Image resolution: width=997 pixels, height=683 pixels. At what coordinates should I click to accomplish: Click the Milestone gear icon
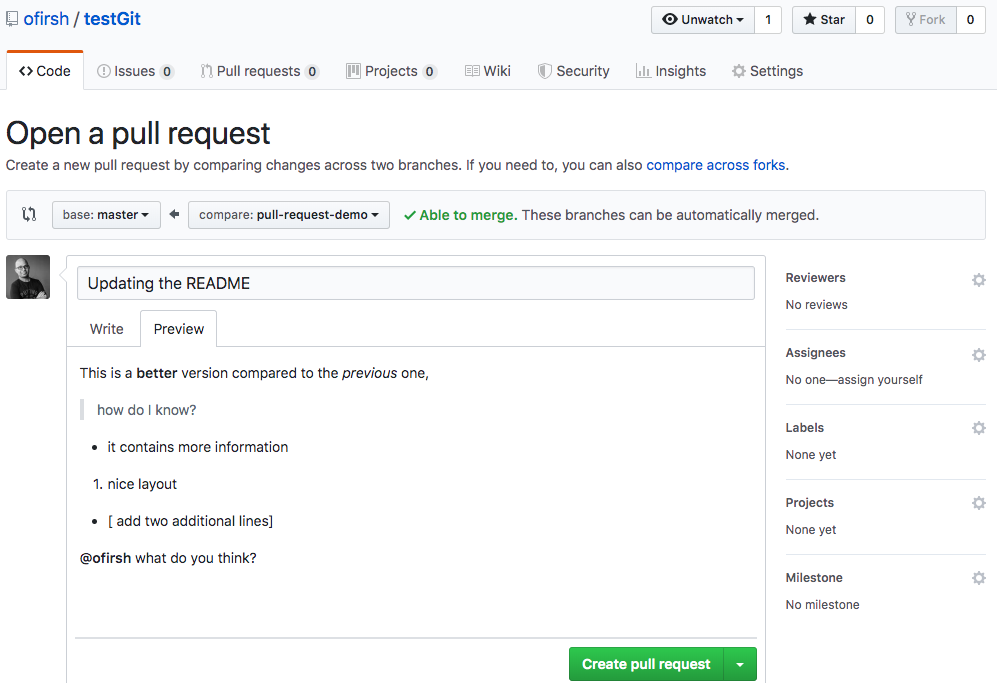(x=978, y=579)
